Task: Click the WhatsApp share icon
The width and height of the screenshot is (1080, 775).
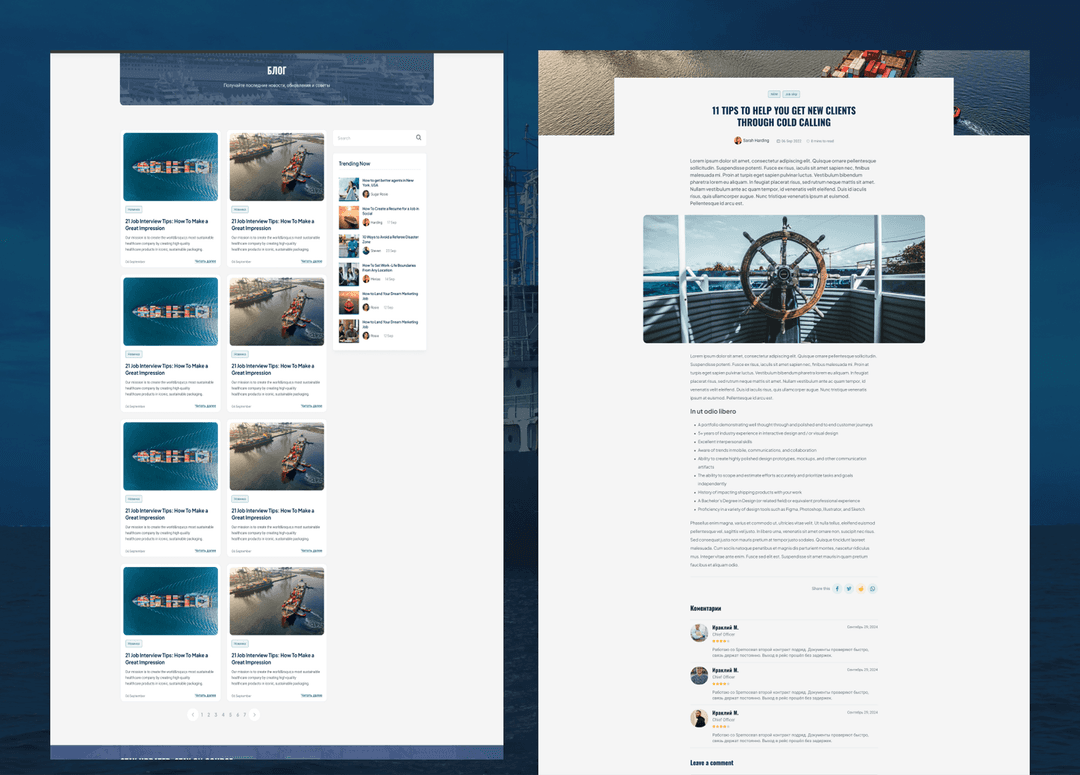Action: tap(873, 589)
